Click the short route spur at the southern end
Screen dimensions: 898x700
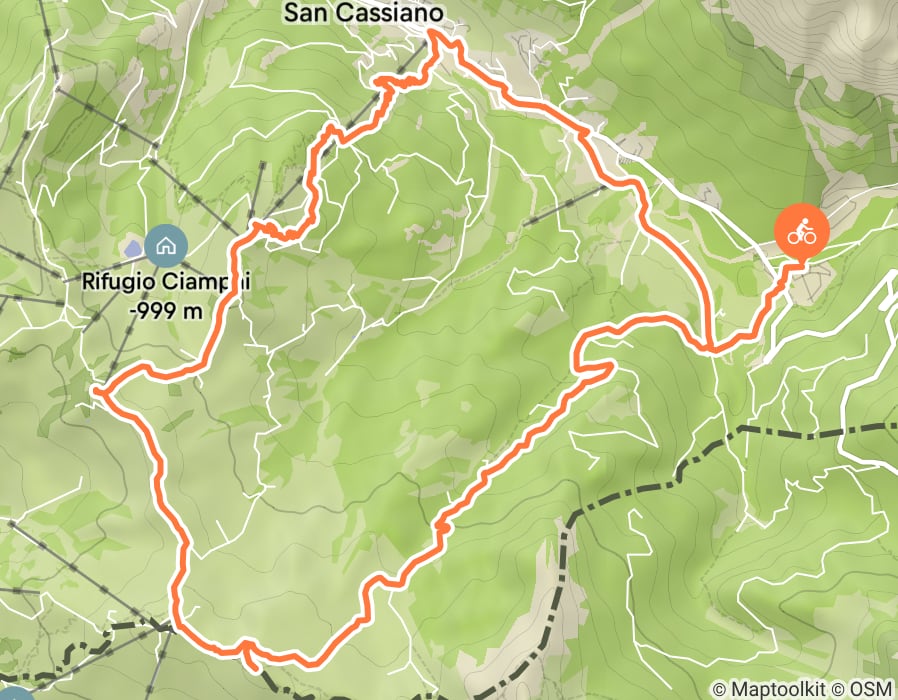pos(250,655)
